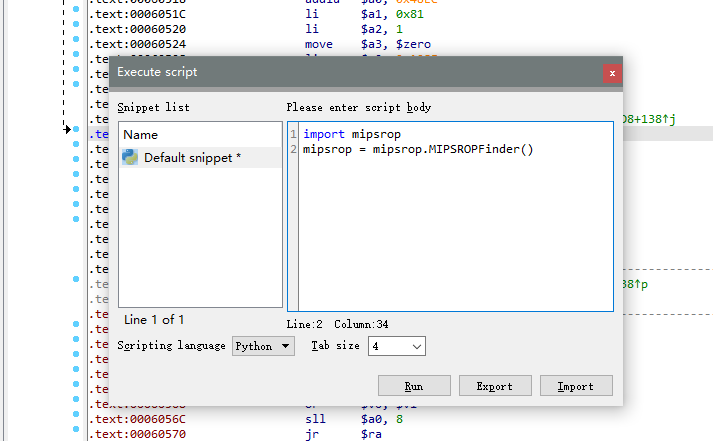Click breakpoint dot at address 00060520

(77, 29)
